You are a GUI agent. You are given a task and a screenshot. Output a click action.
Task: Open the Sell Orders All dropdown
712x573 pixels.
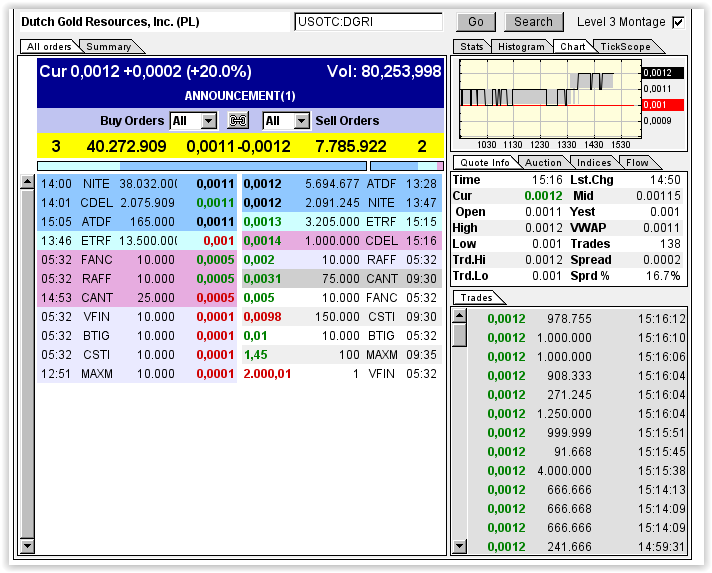(287, 121)
